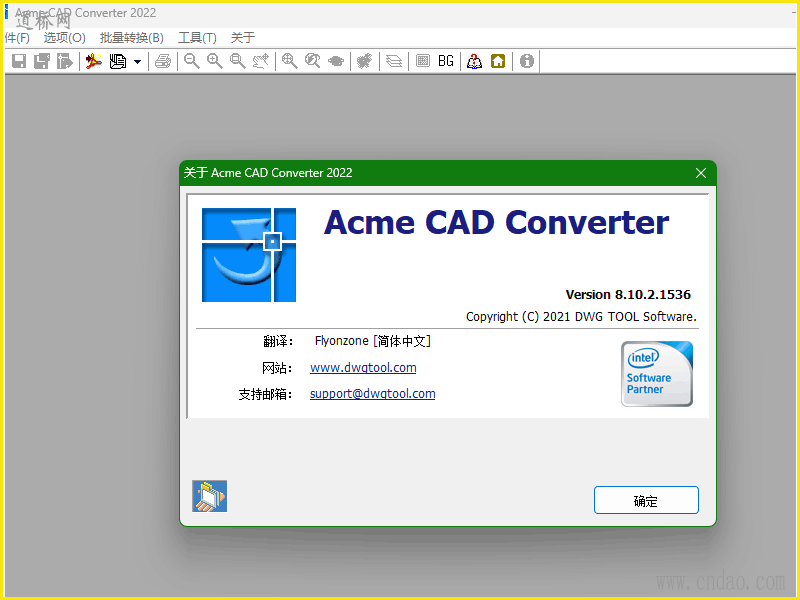The height and width of the screenshot is (600, 800).
Task: Click the Version 8.10.2.1536 text
Action: [x=628, y=294]
